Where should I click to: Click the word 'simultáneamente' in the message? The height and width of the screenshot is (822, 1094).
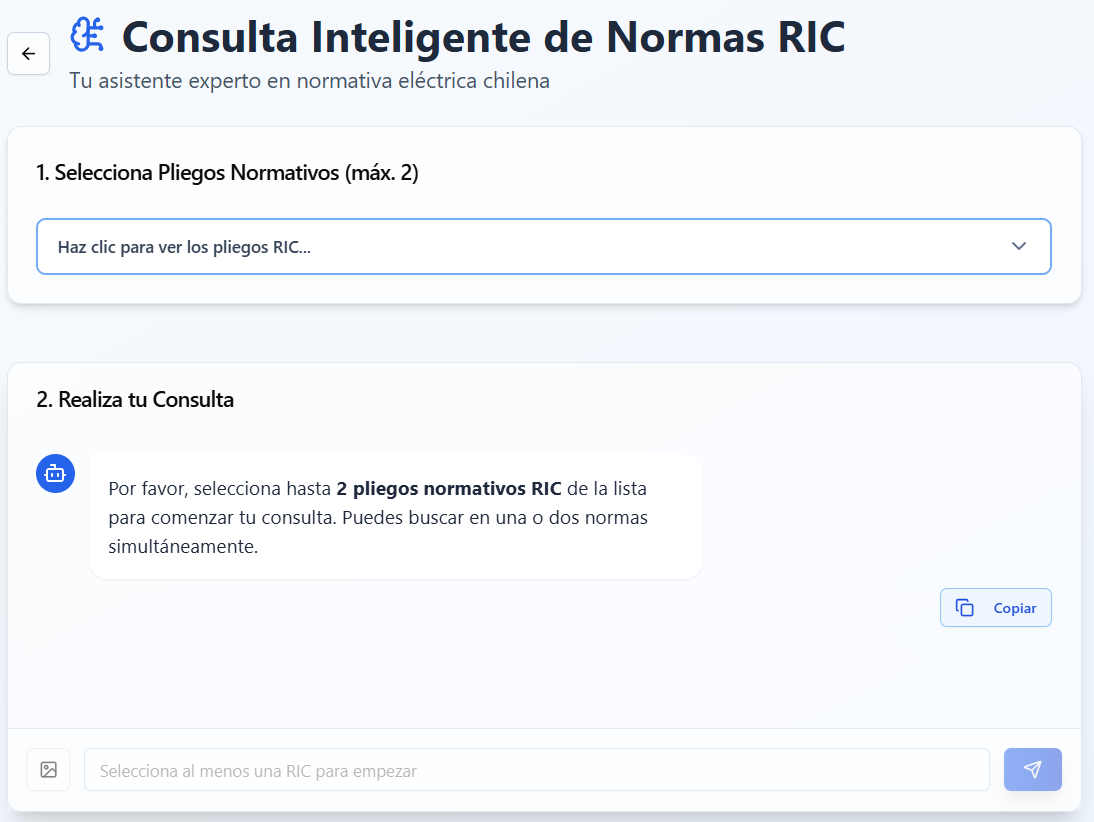tap(183, 547)
